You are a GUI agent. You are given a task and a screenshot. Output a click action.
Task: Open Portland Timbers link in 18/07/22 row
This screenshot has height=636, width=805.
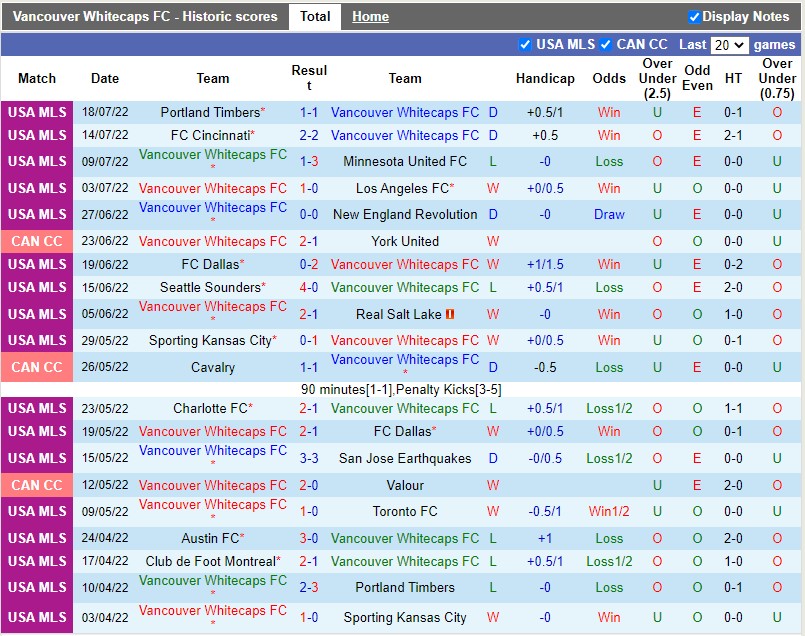pos(210,112)
